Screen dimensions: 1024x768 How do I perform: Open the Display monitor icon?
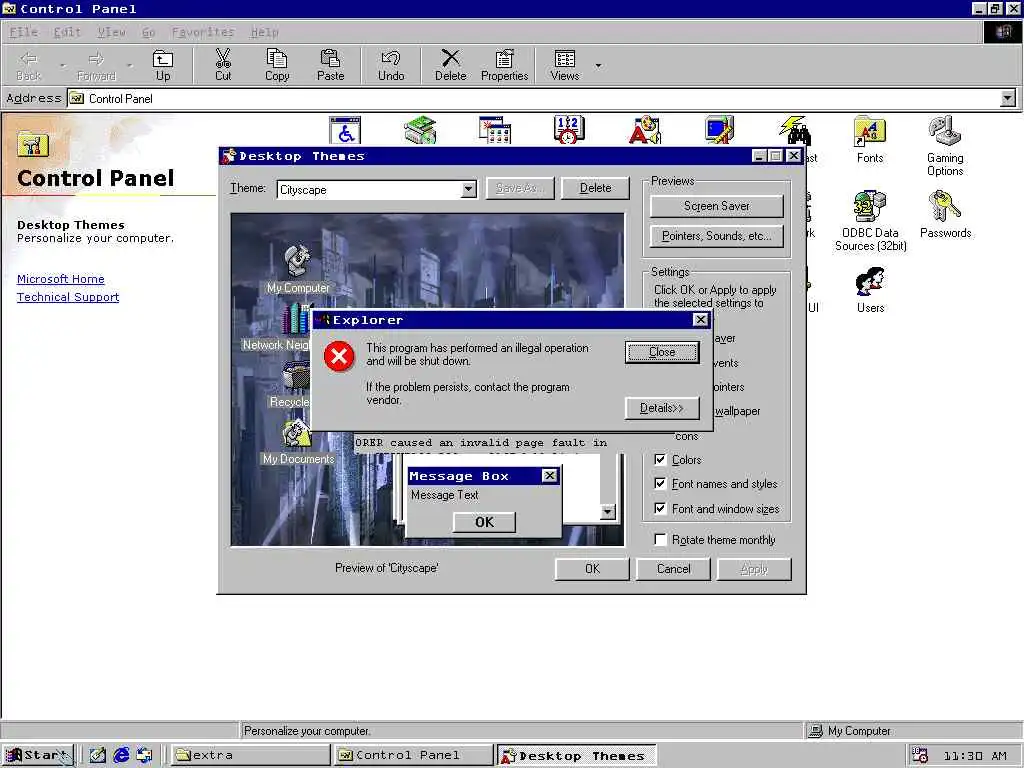pos(720,129)
